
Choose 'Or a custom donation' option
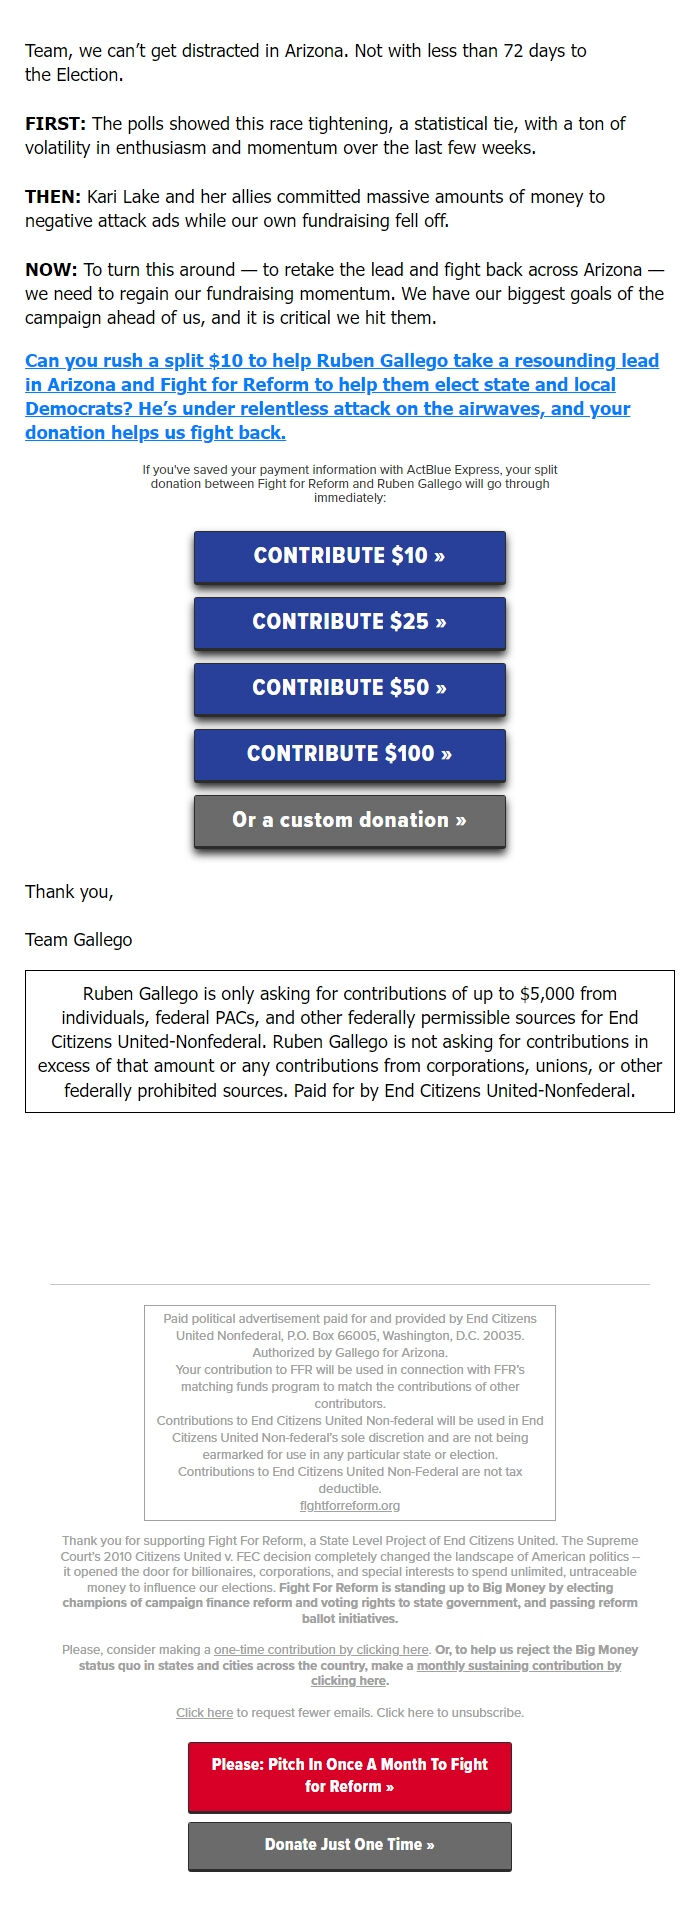(x=349, y=820)
